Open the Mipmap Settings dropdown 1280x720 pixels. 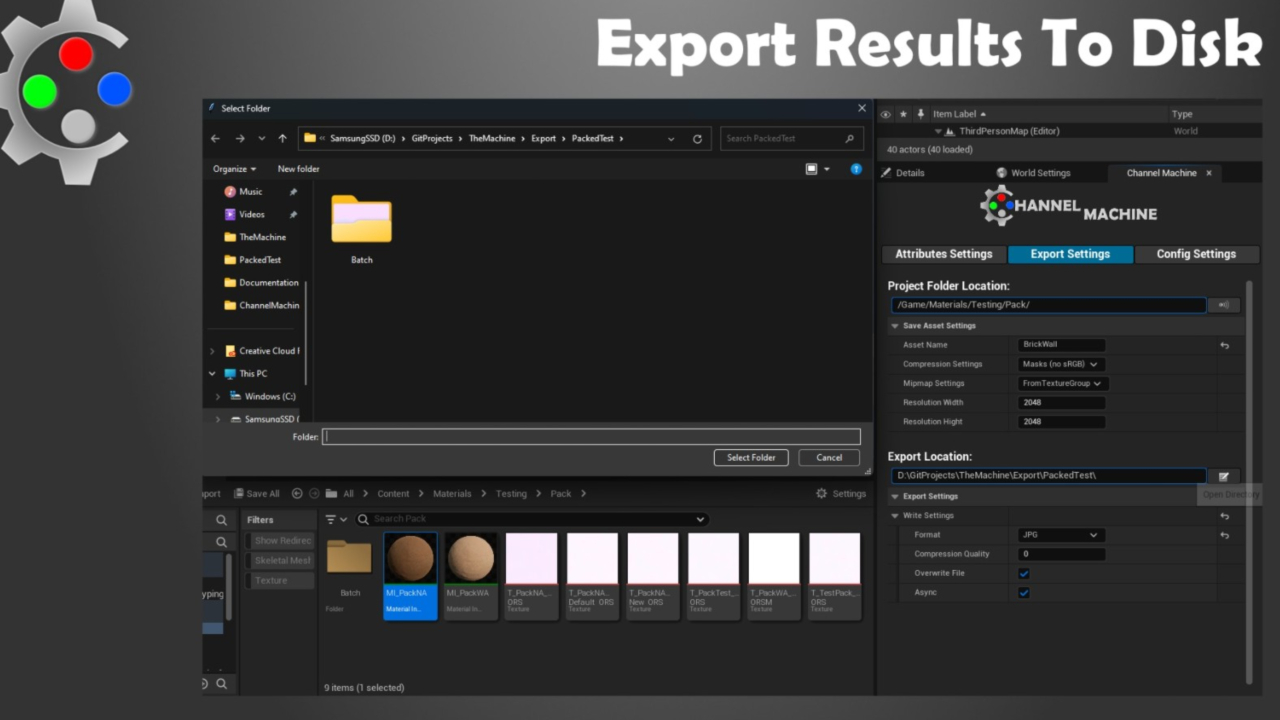coord(1063,383)
